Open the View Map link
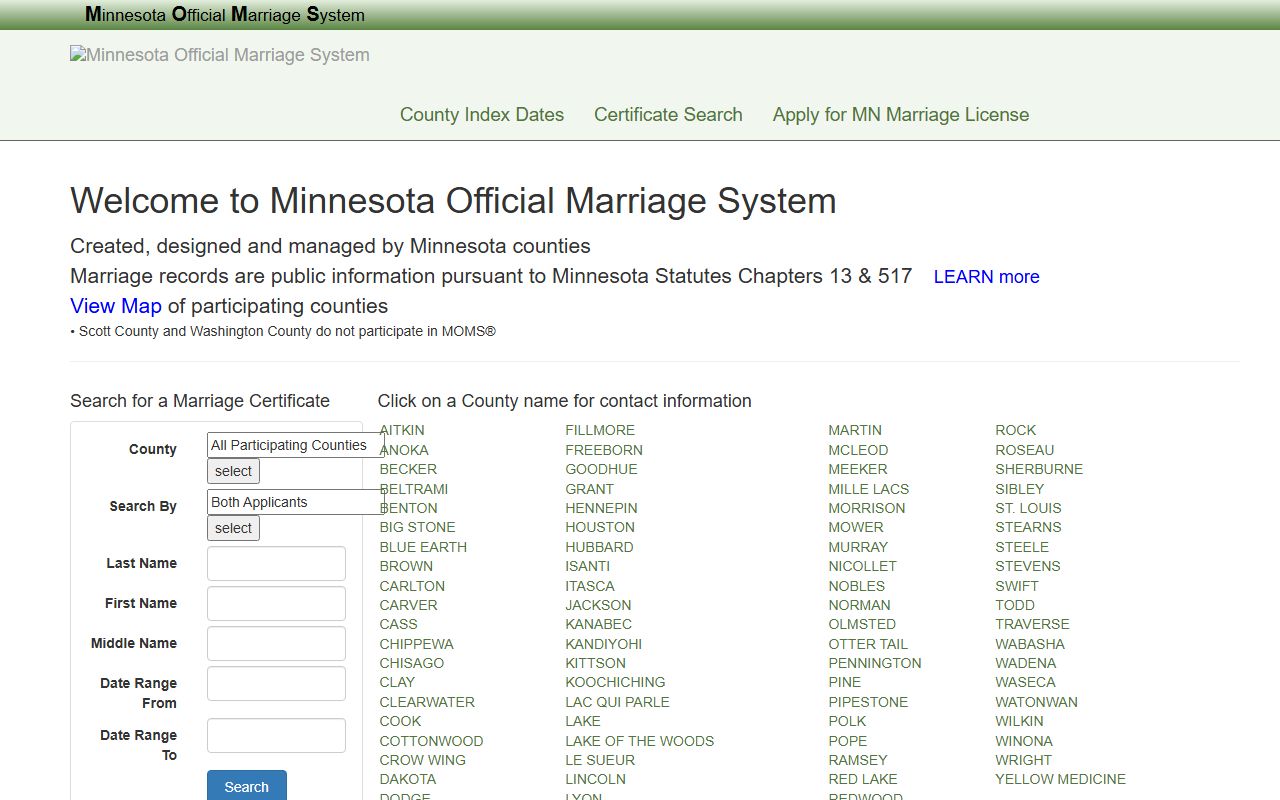The height and width of the screenshot is (800, 1280). [x=116, y=306]
